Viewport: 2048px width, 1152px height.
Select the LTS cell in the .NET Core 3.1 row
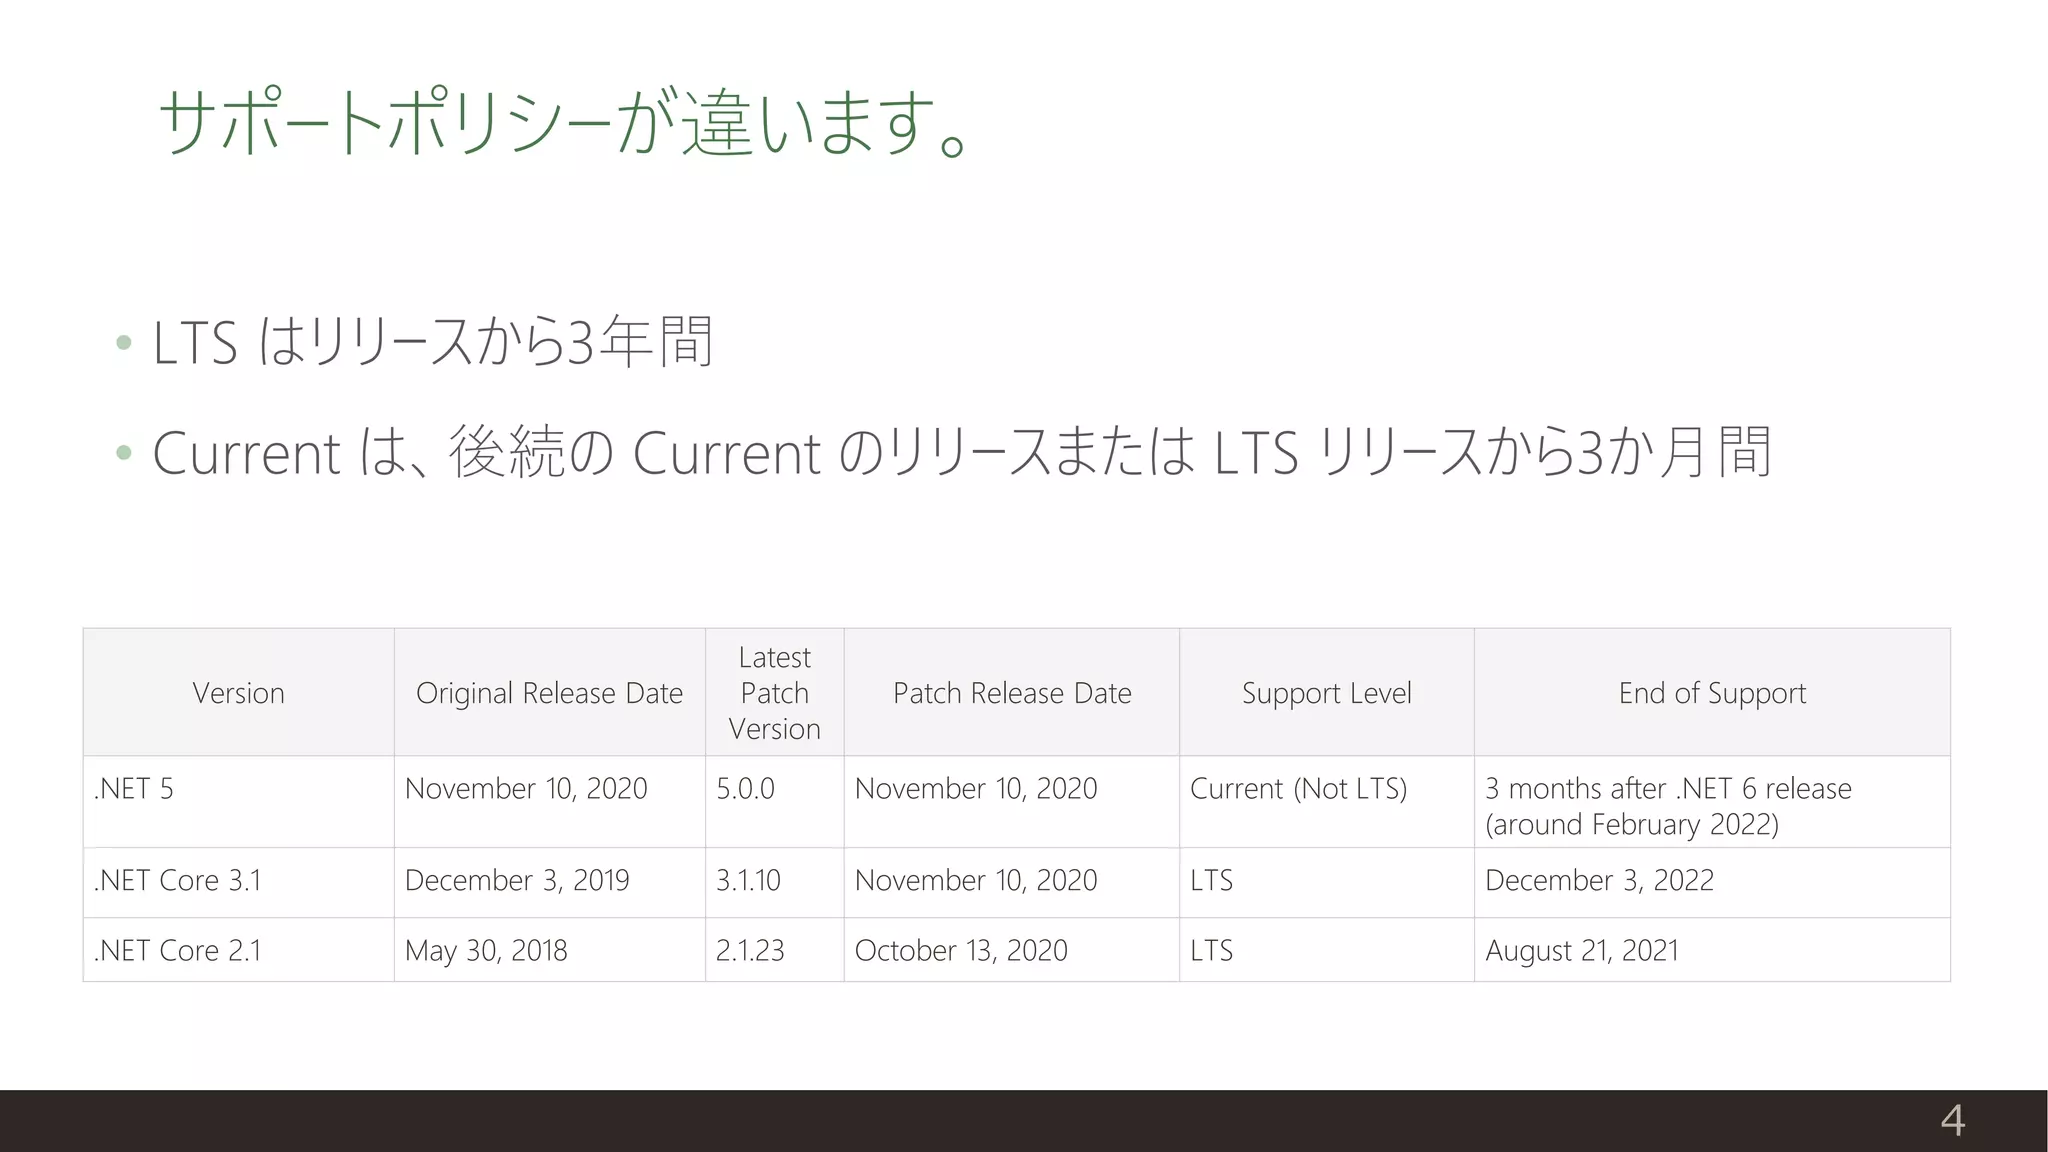pos(1327,882)
